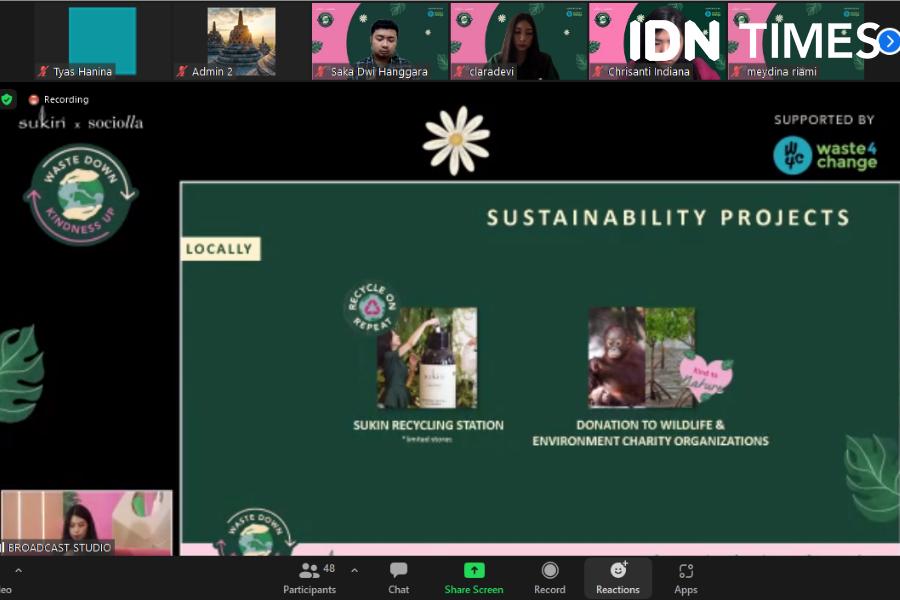Click the muted mic icon for Chrisanti Indiana
The image size is (900, 600).
pos(599,72)
